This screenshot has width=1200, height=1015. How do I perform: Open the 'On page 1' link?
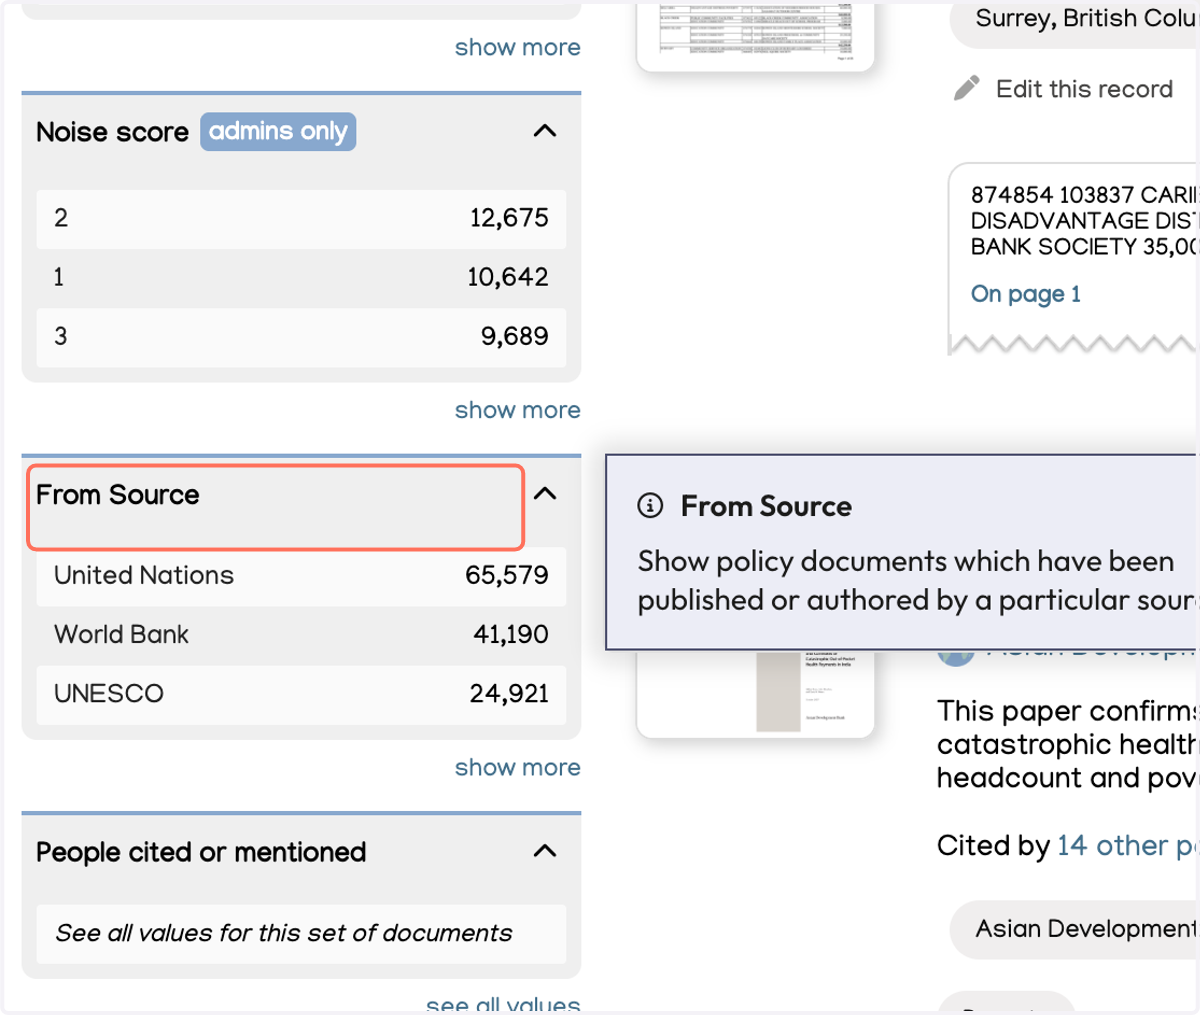(x=1026, y=294)
